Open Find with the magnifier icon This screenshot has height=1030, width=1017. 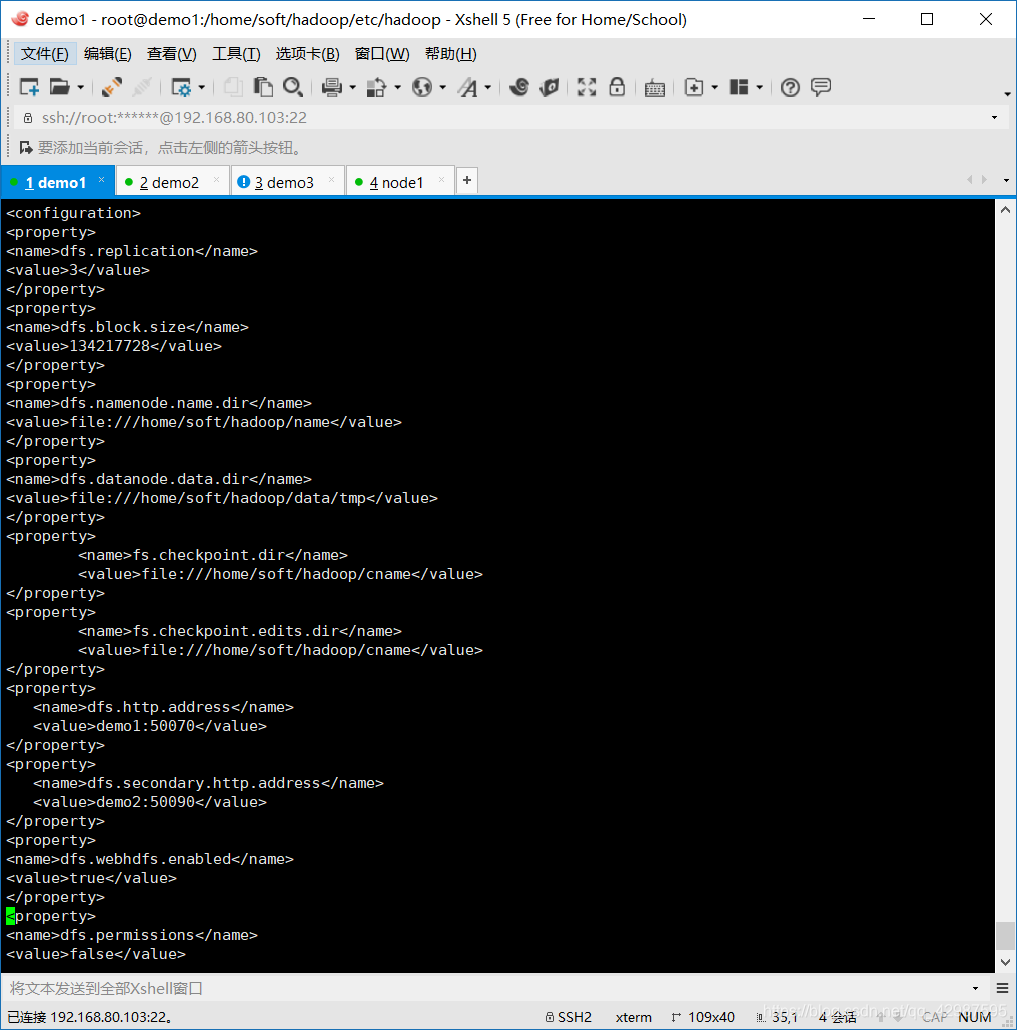(x=293, y=87)
